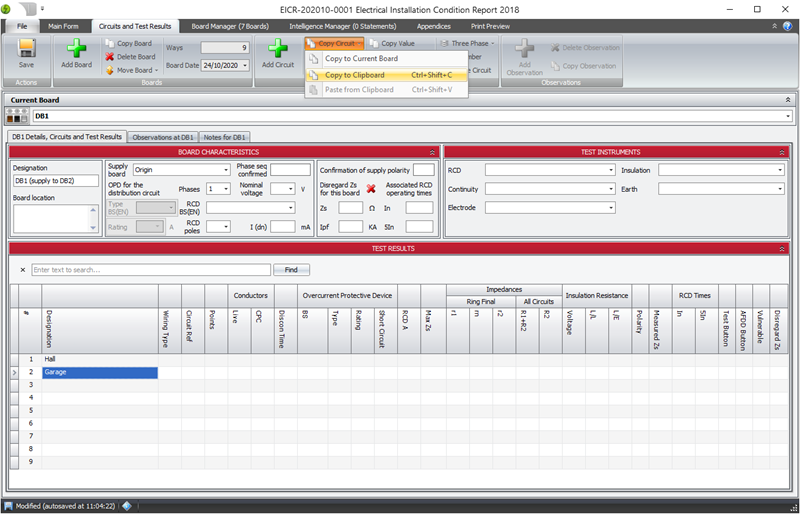Click the X to clear the search box
The image size is (800, 514).
coord(22,270)
